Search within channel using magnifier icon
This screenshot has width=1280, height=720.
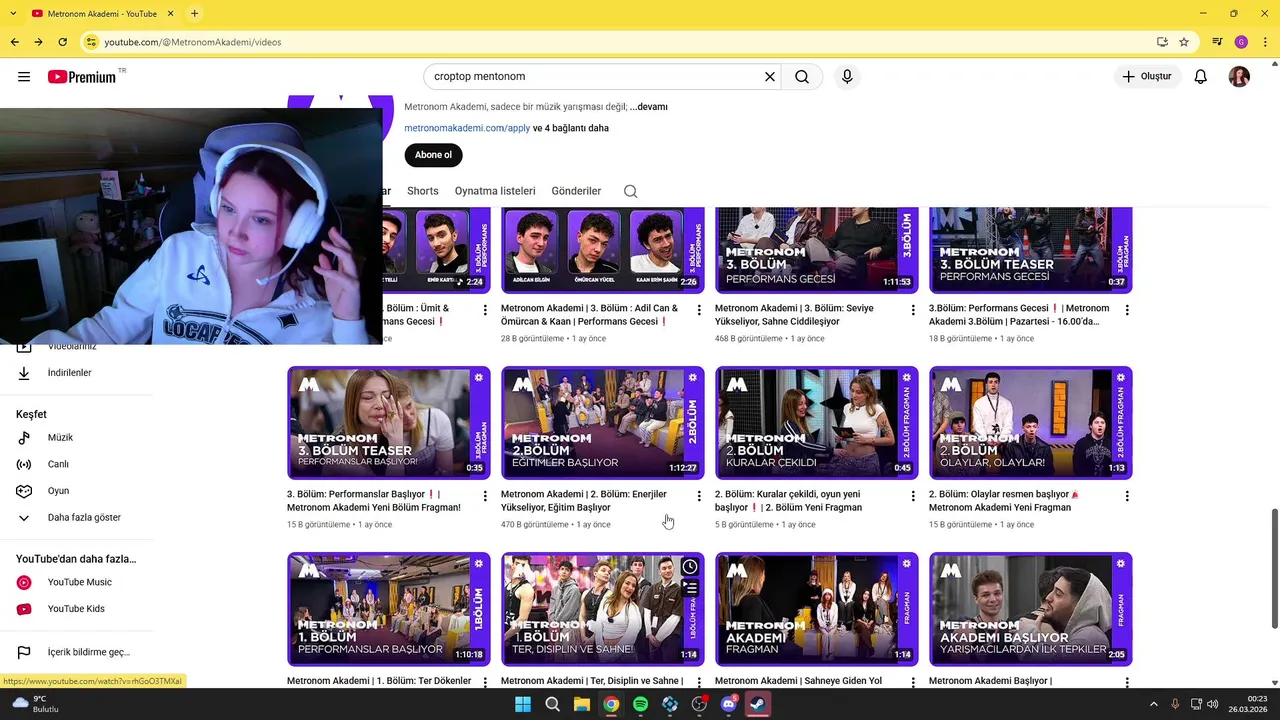pos(631,191)
